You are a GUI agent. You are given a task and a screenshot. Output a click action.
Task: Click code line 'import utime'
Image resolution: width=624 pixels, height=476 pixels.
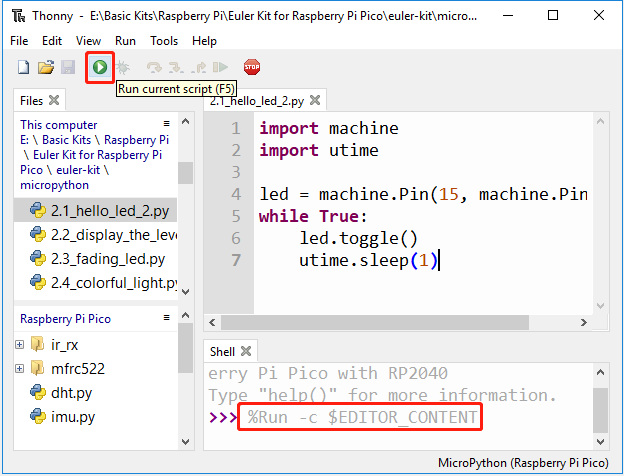[319, 150]
